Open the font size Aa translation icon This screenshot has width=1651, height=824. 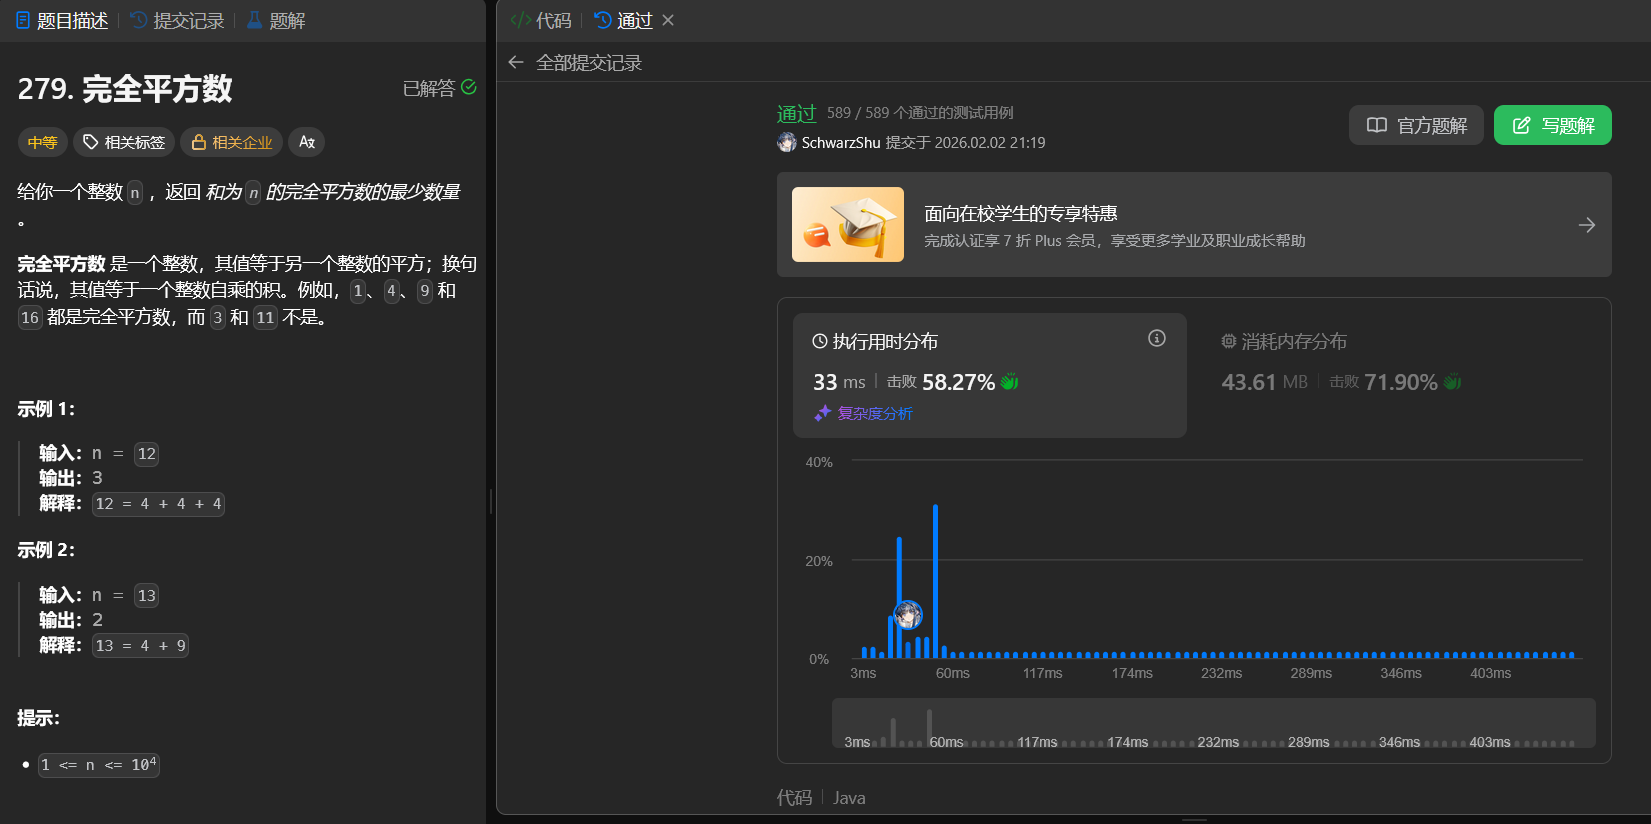point(307,142)
